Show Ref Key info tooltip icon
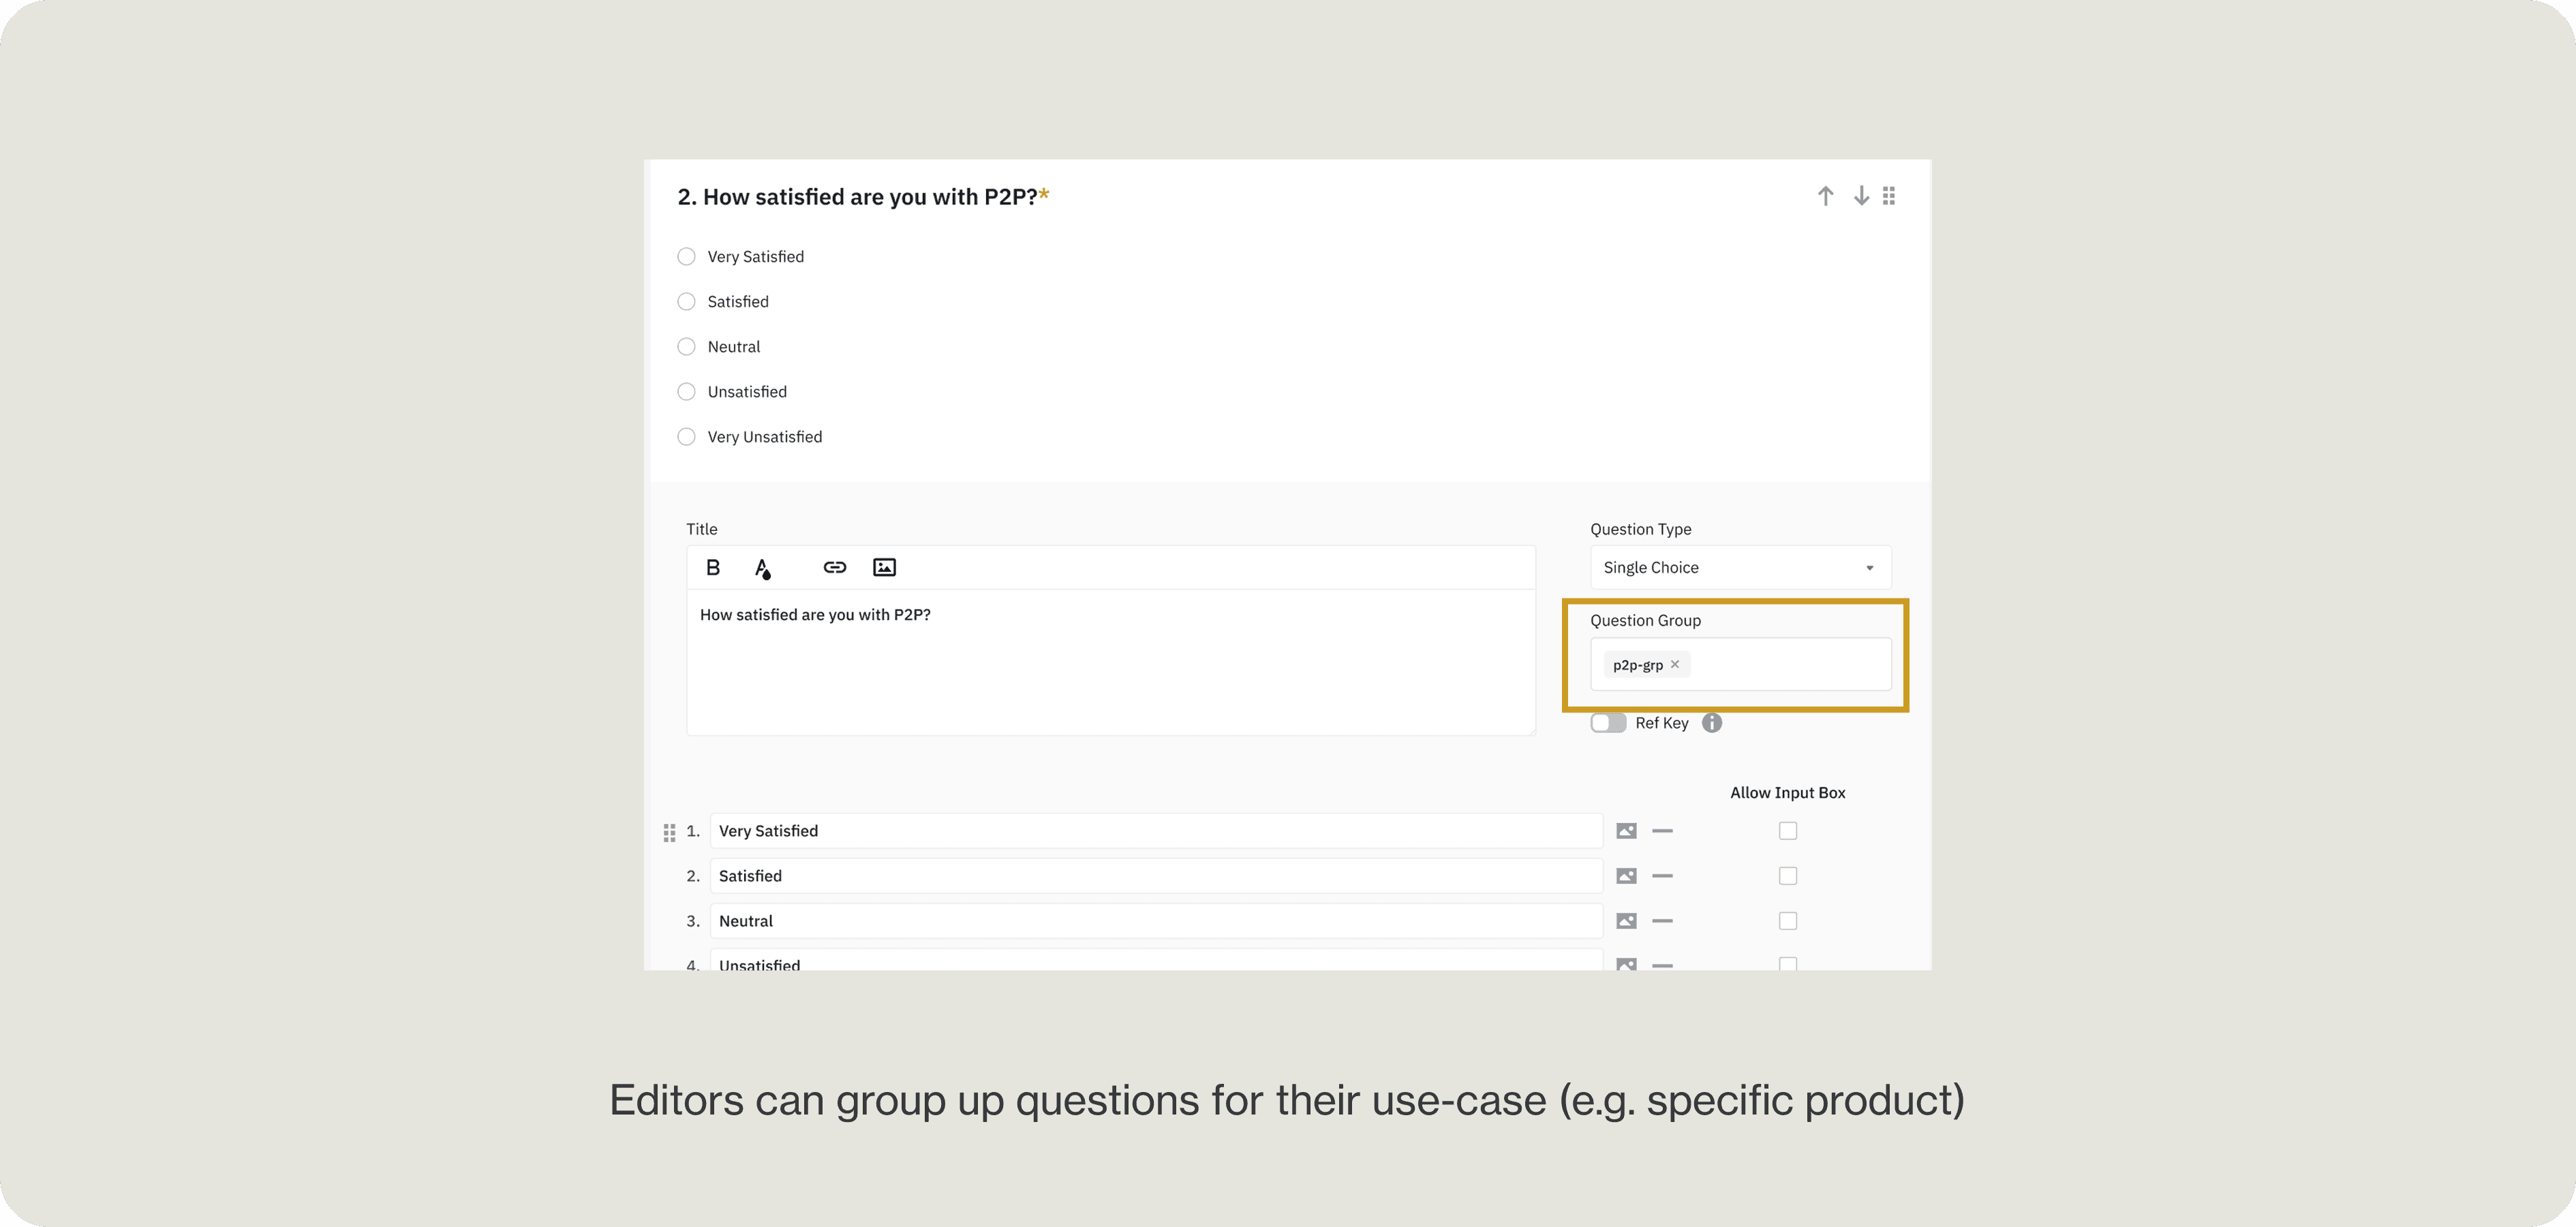2576x1227 pixels. coord(1712,723)
